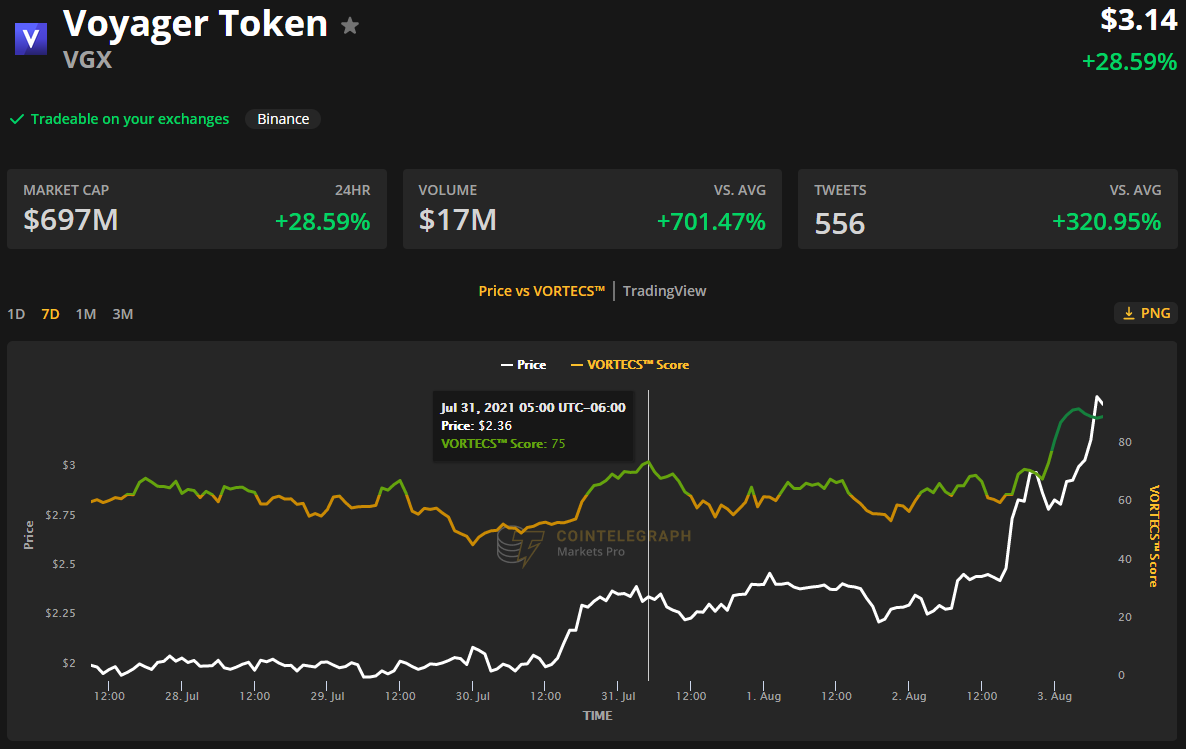
Task: Toggle the Price series in chart legend
Action: tap(523, 365)
